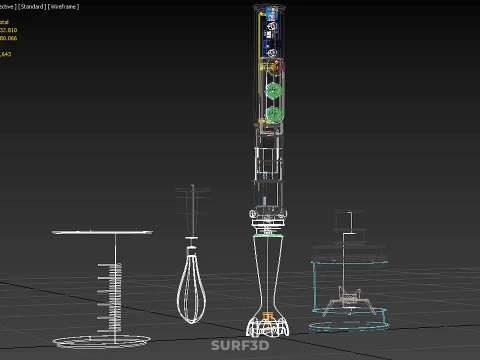Open the [Wireframe] viewport display menu

(x=63, y=7)
